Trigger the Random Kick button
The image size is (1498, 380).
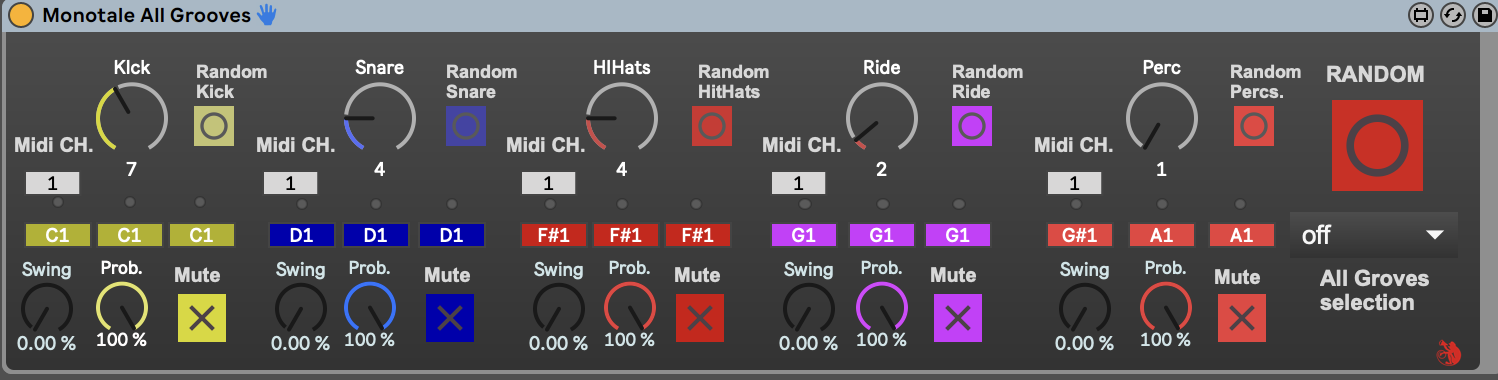pos(214,126)
